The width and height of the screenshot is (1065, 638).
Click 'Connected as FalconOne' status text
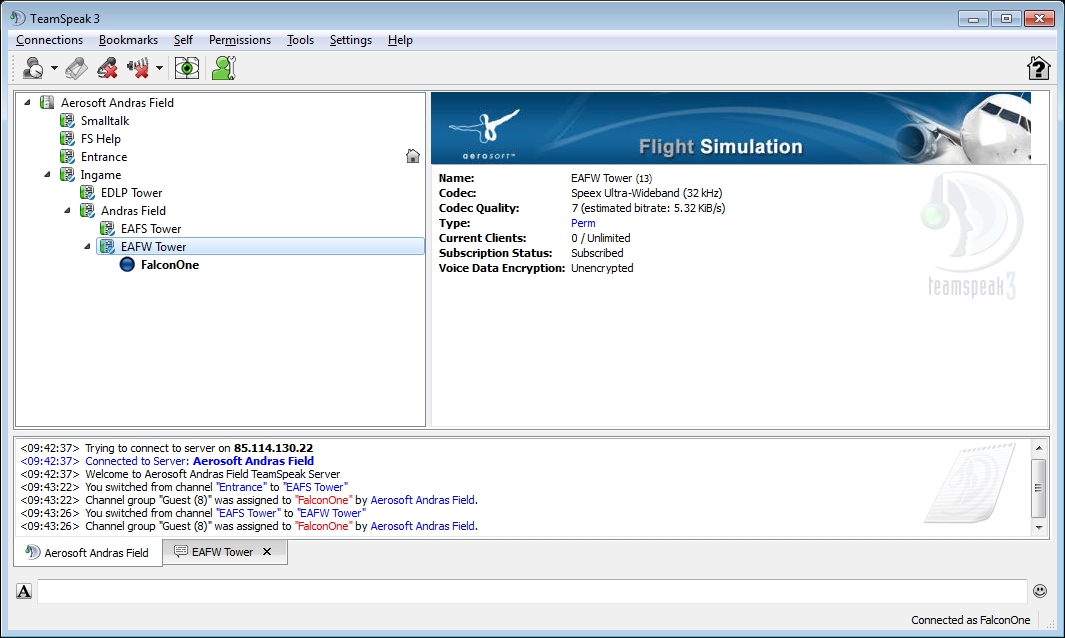971,620
